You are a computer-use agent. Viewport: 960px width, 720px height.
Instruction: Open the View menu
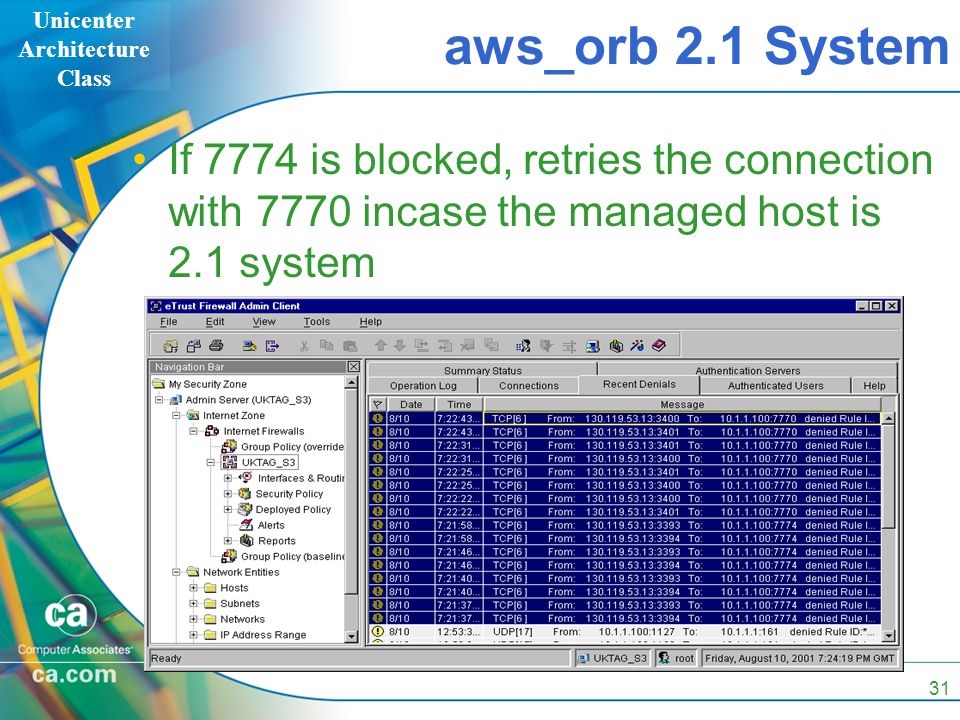click(x=264, y=321)
